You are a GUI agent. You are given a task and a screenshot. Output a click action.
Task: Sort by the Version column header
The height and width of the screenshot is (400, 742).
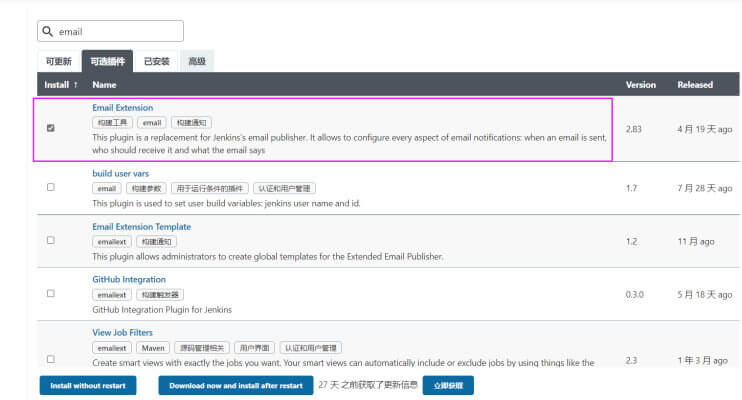(x=641, y=85)
